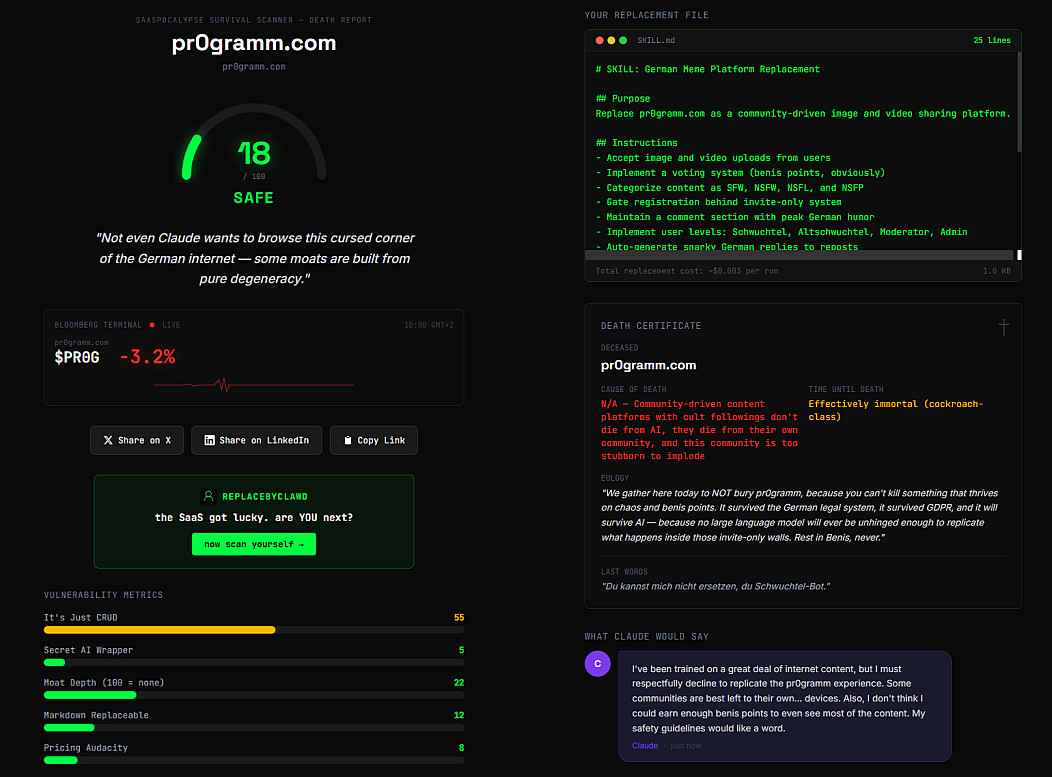The width and height of the screenshot is (1052, 777).
Task: Click the Copy Link button
Action: [373, 440]
